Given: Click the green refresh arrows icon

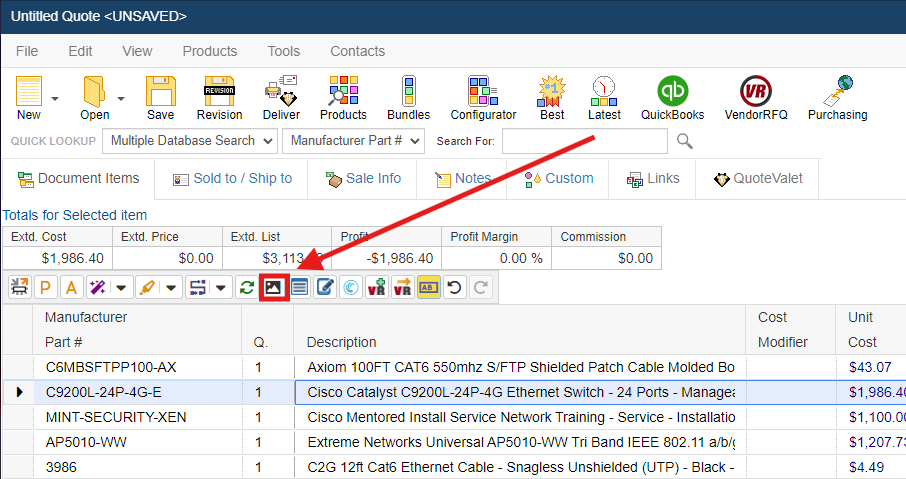Looking at the screenshot, I should tap(246, 288).
